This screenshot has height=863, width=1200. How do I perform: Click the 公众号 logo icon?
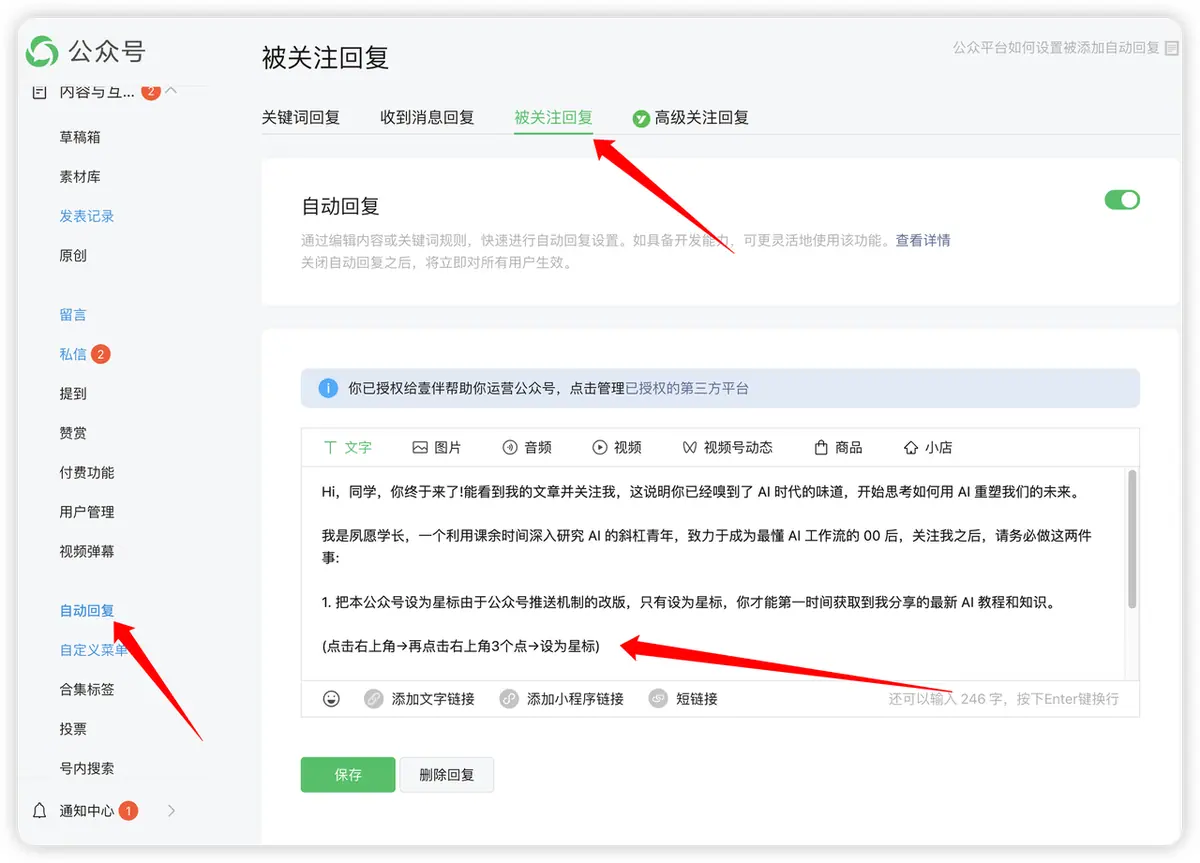click(42, 51)
